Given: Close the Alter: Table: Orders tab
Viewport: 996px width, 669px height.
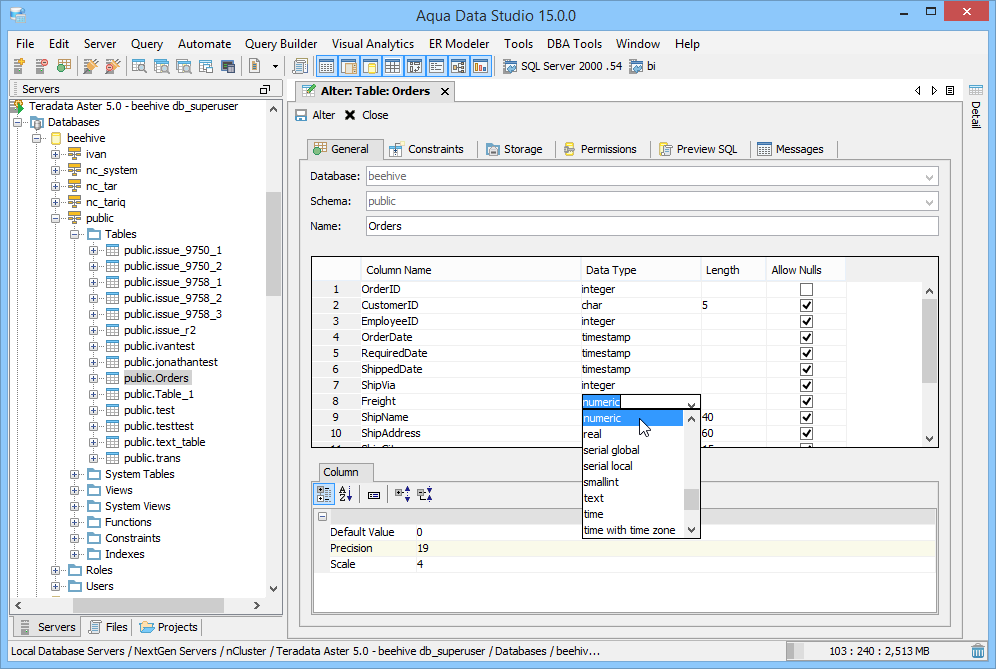Looking at the screenshot, I should 445,91.
